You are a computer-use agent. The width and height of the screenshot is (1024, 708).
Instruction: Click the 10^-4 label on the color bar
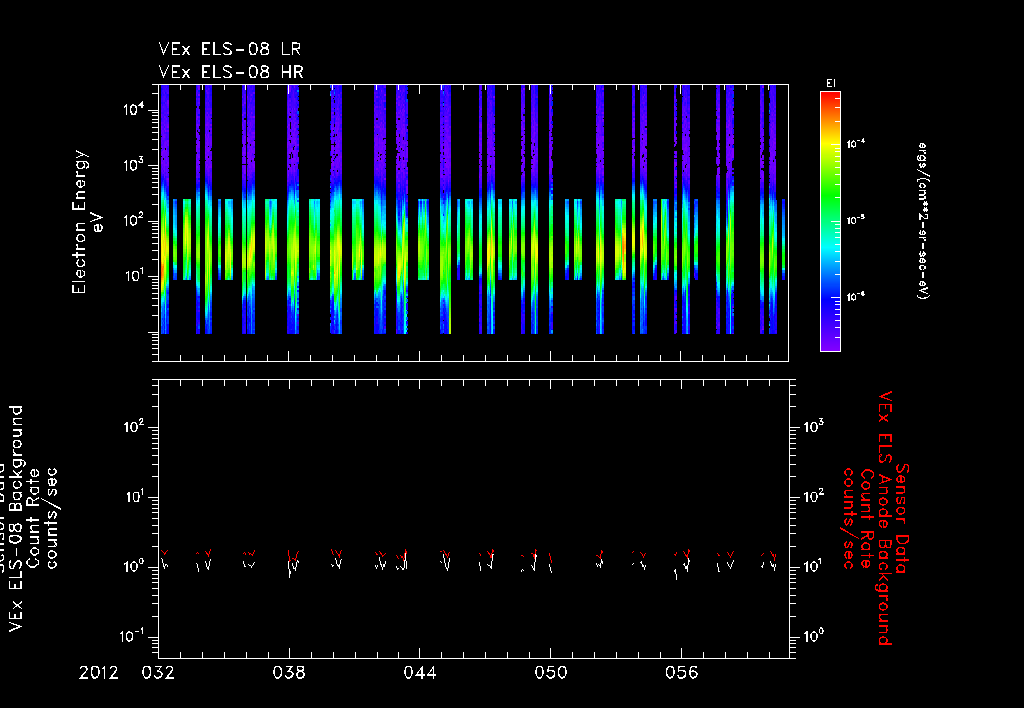point(856,144)
